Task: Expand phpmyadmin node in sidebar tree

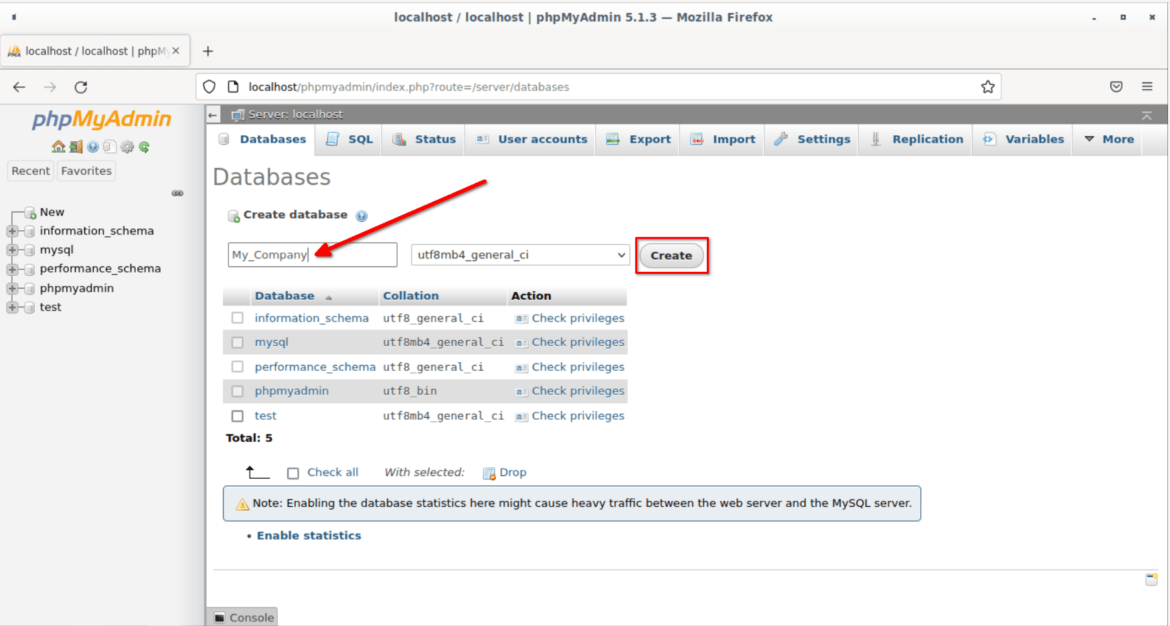Action: click(13, 288)
